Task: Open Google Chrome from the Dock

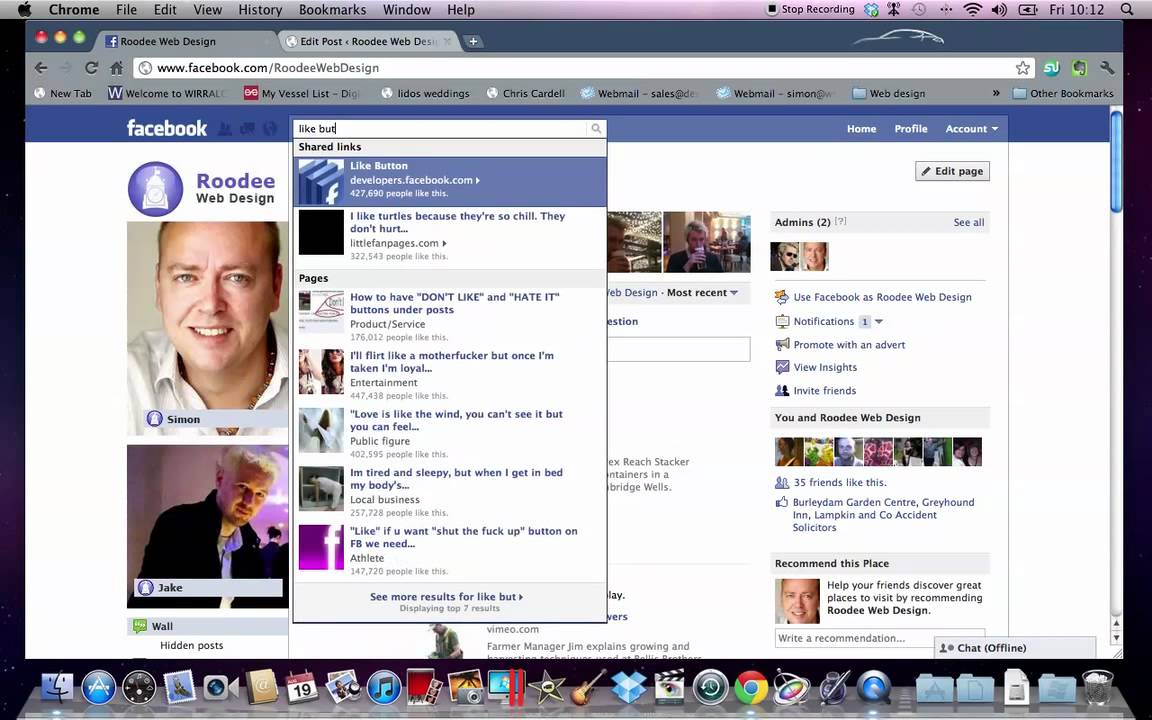Action: pyautogui.click(x=751, y=688)
